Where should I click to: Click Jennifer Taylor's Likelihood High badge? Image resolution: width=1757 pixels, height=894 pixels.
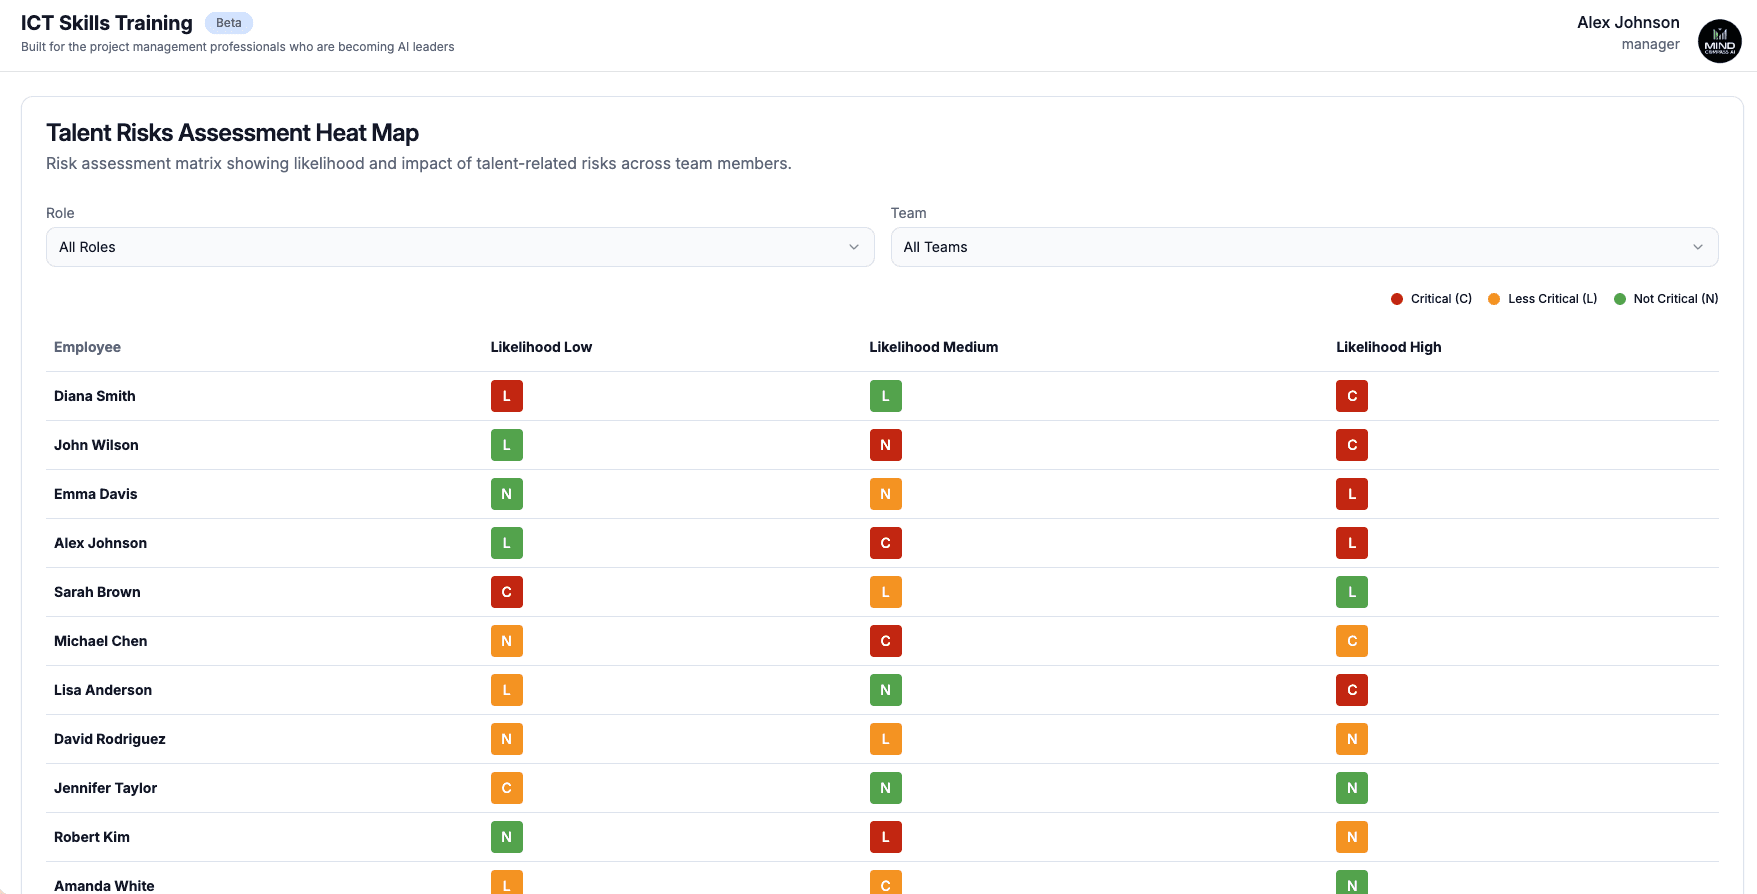pos(1352,788)
